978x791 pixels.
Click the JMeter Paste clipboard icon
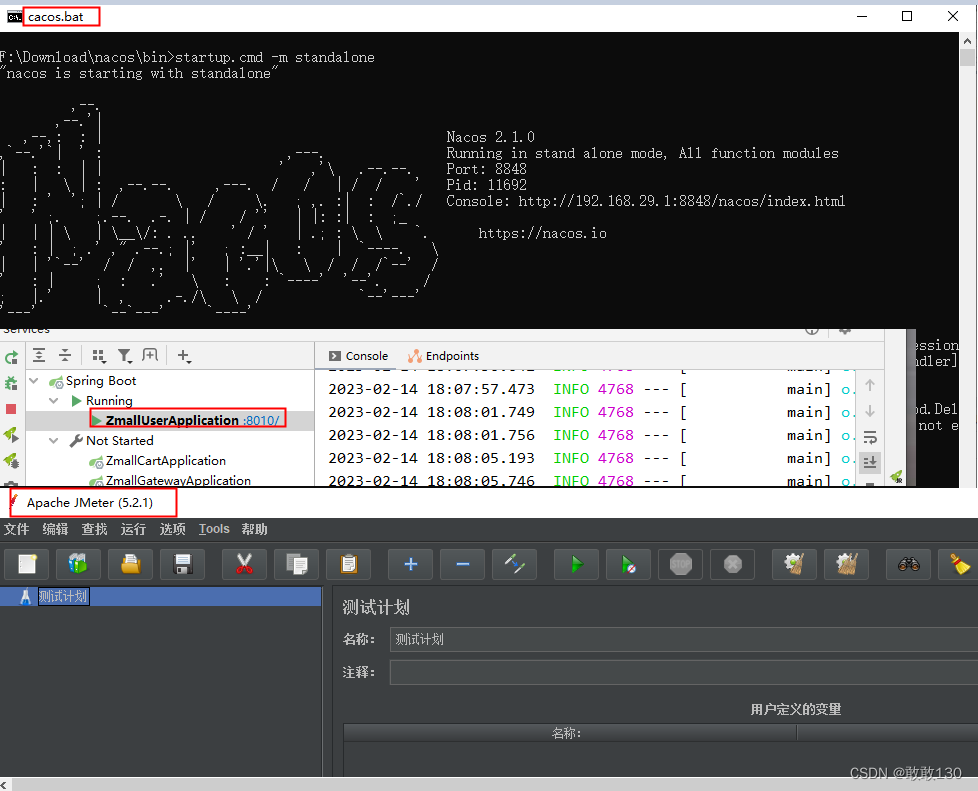(x=349, y=565)
